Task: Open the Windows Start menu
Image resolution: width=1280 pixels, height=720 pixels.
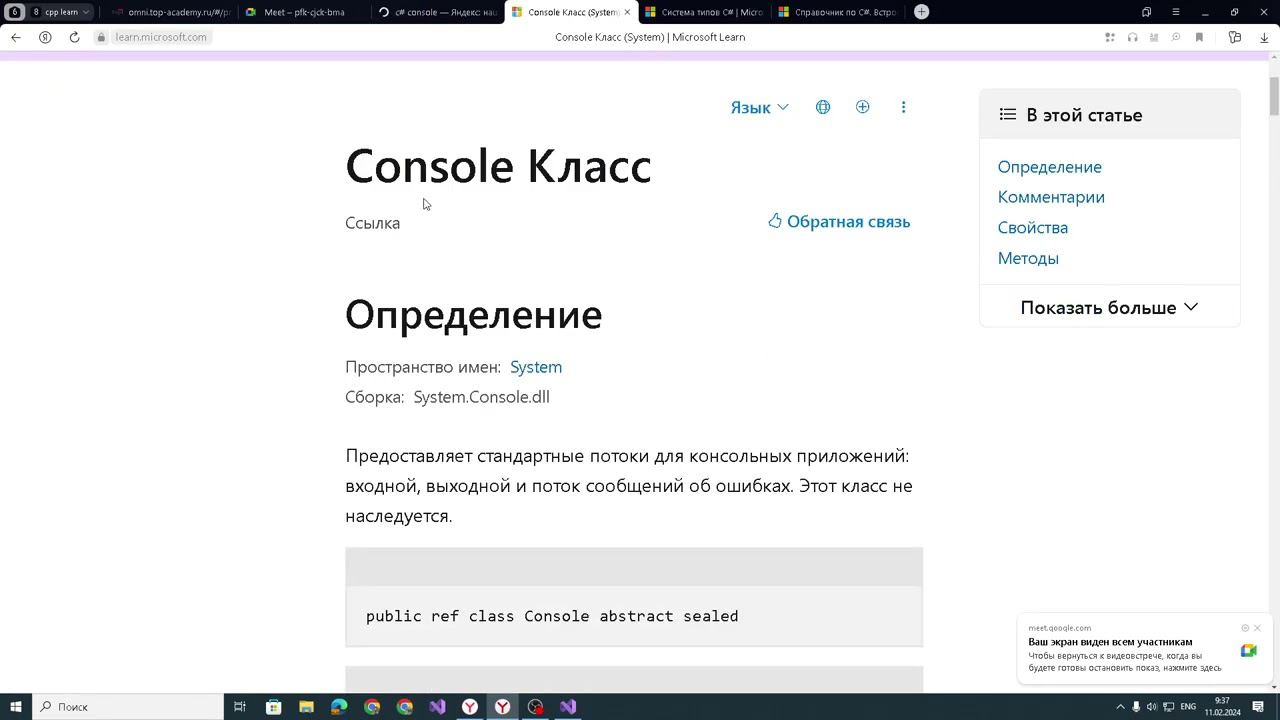Action: point(16,707)
